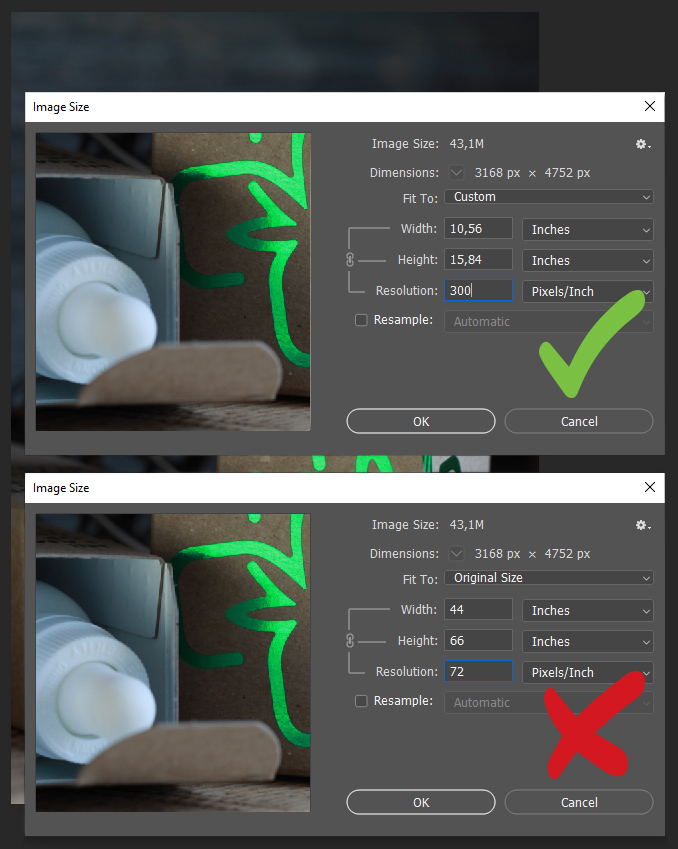Click Width field containing 44

tap(478, 610)
